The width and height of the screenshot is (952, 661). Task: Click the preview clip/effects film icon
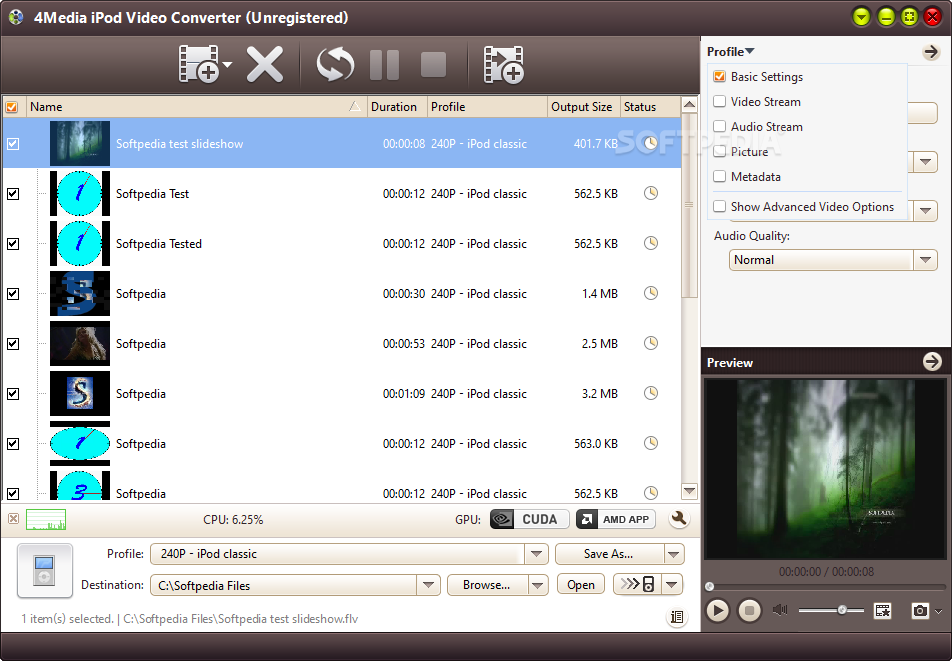[882, 610]
